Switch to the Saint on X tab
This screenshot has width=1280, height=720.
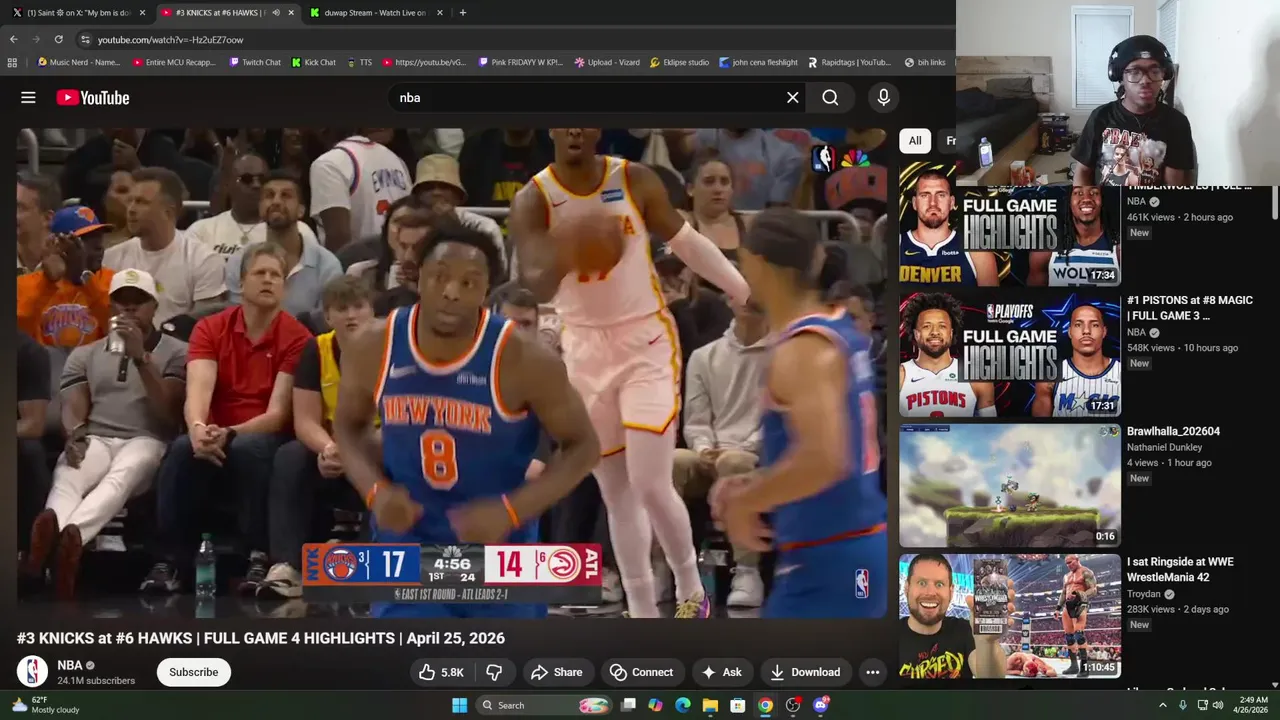click(78, 13)
